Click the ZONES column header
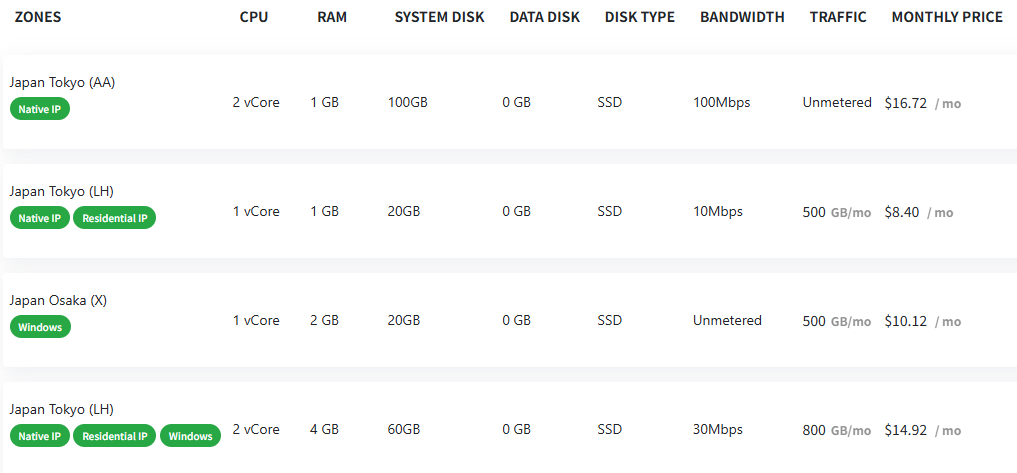The width and height of the screenshot is (1017, 473). click(x=38, y=18)
